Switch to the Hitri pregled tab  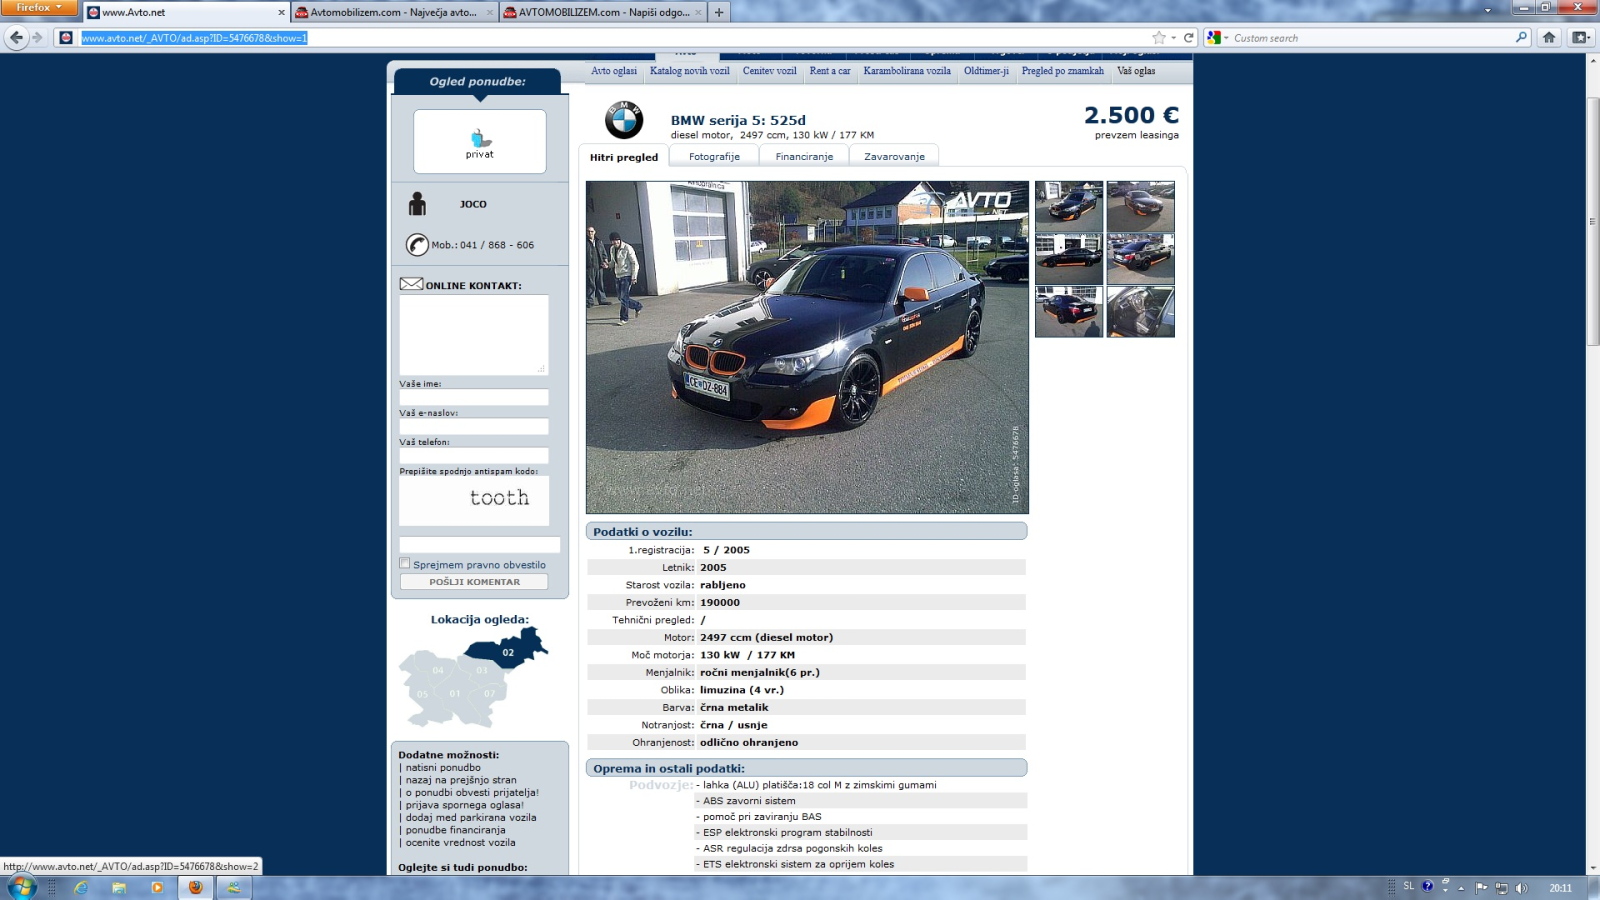point(624,157)
